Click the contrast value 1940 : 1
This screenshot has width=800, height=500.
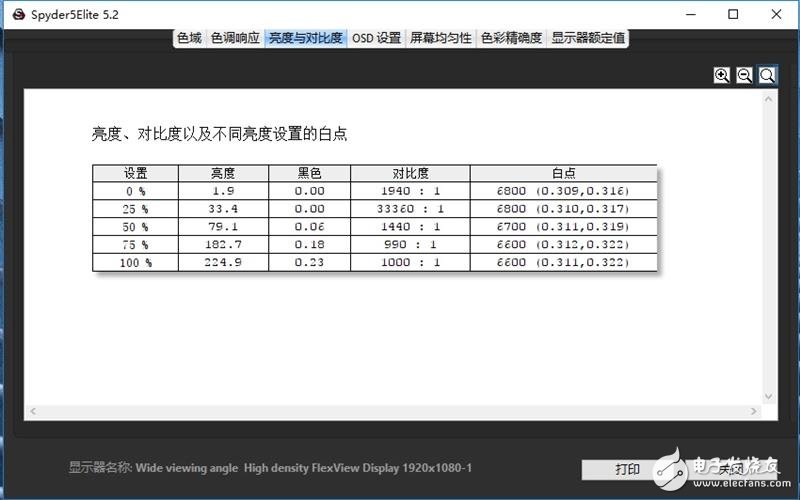click(410, 191)
